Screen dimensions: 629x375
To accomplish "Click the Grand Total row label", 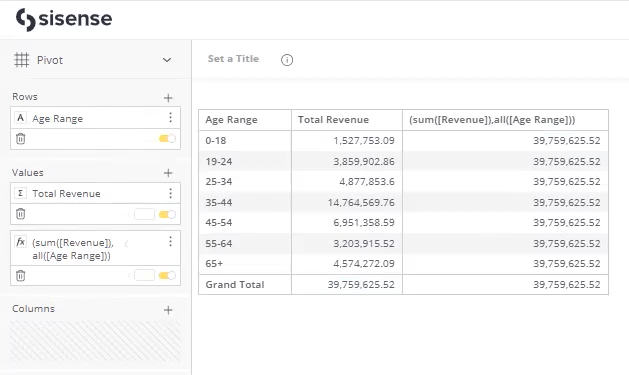I will [x=235, y=285].
